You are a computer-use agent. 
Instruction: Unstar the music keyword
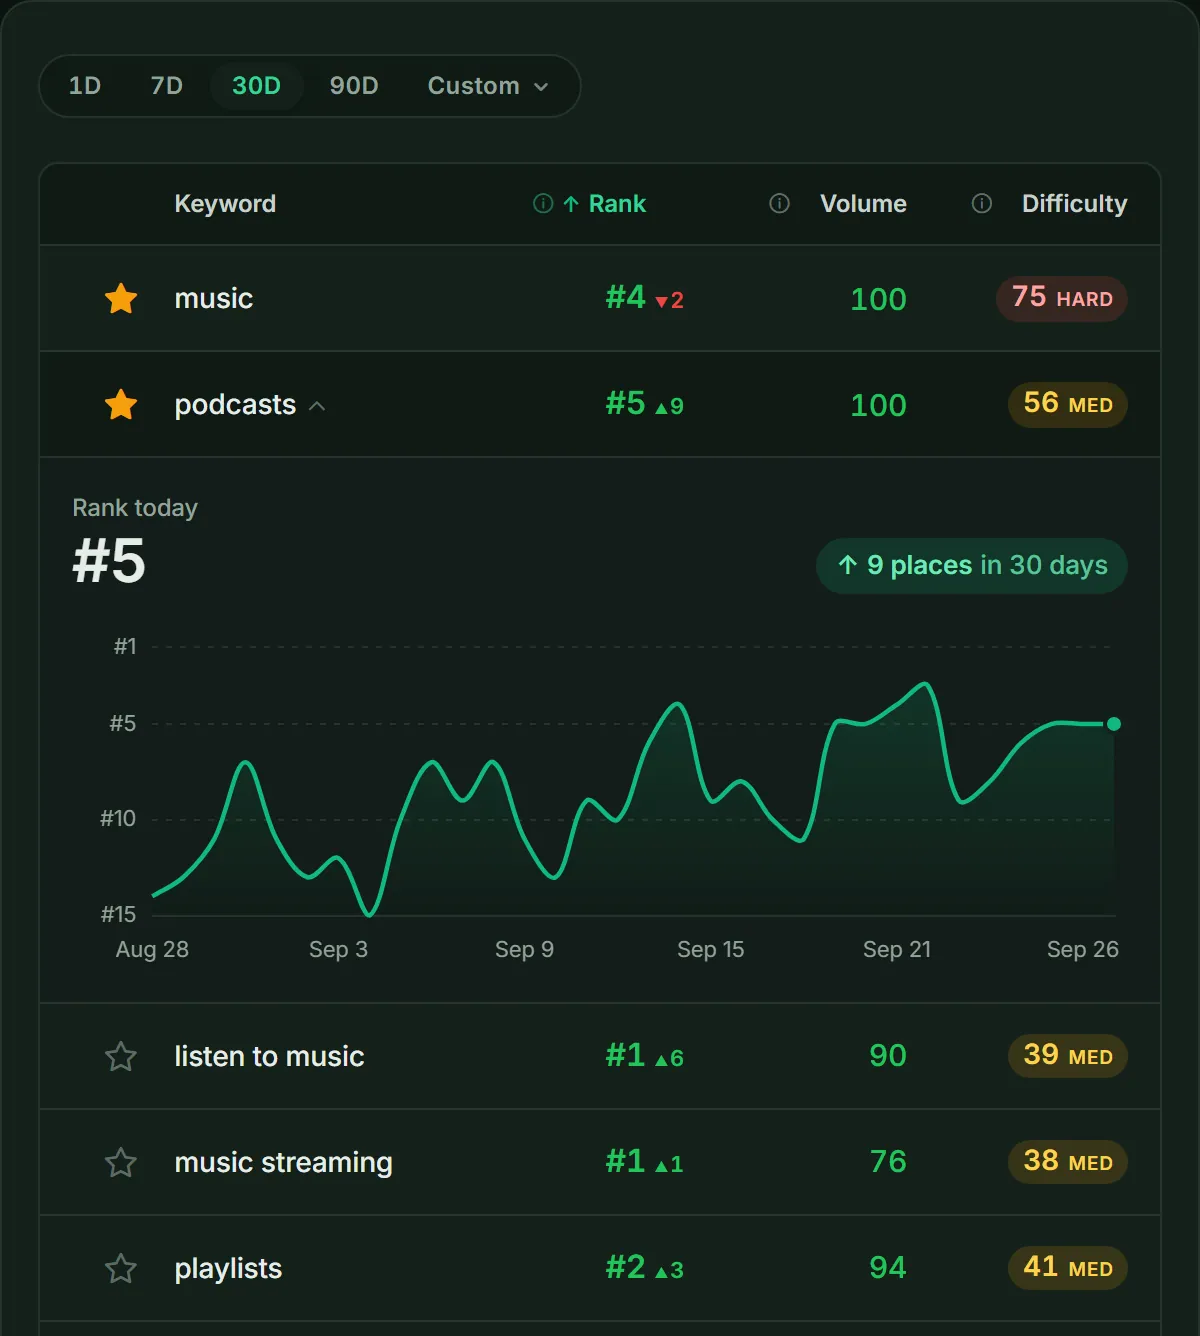pyautogui.click(x=121, y=298)
